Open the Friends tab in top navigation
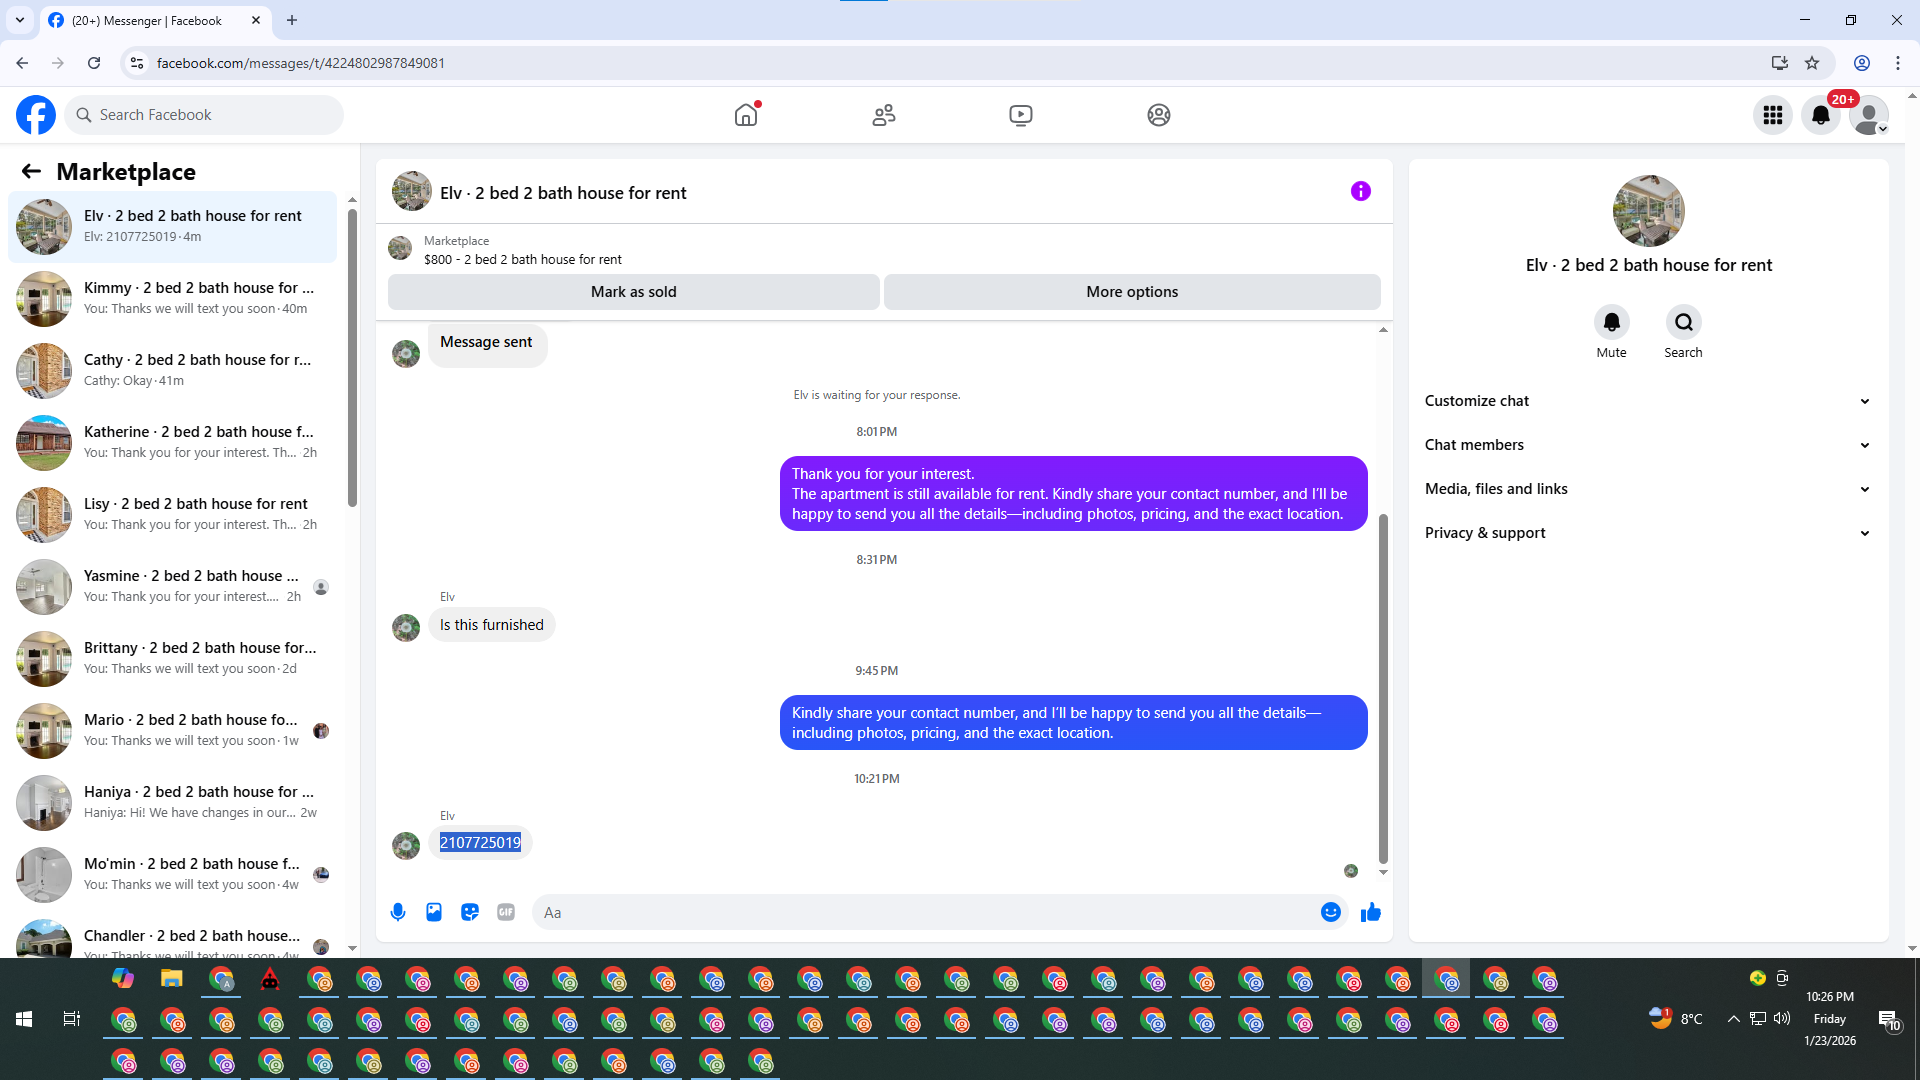This screenshot has width=1920, height=1080. point(884,115)
